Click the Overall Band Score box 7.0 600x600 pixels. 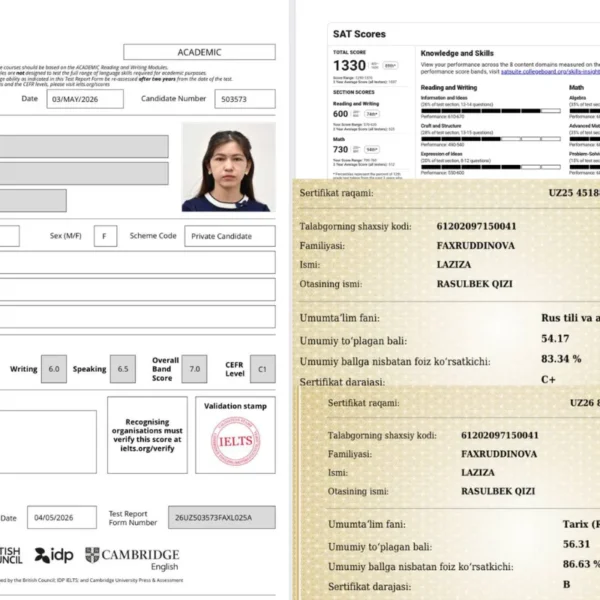[x=194, y=369]
